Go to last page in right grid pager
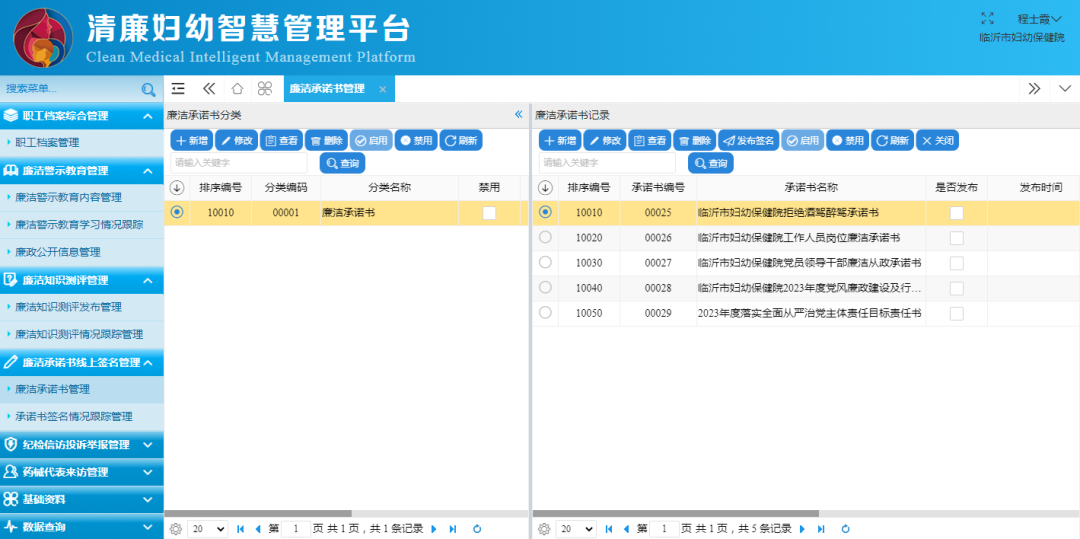The image size is (1080, 539). [821, 529]
